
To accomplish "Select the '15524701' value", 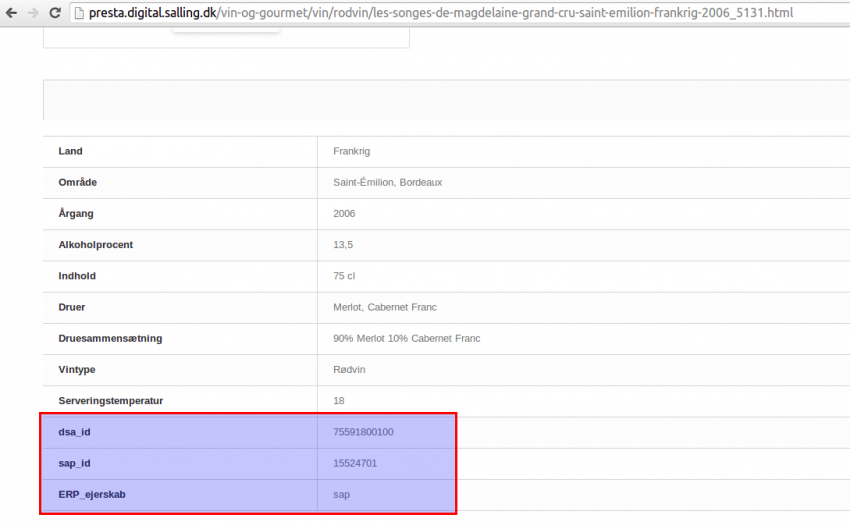I will pyautogui.click(x=355, y=463).
